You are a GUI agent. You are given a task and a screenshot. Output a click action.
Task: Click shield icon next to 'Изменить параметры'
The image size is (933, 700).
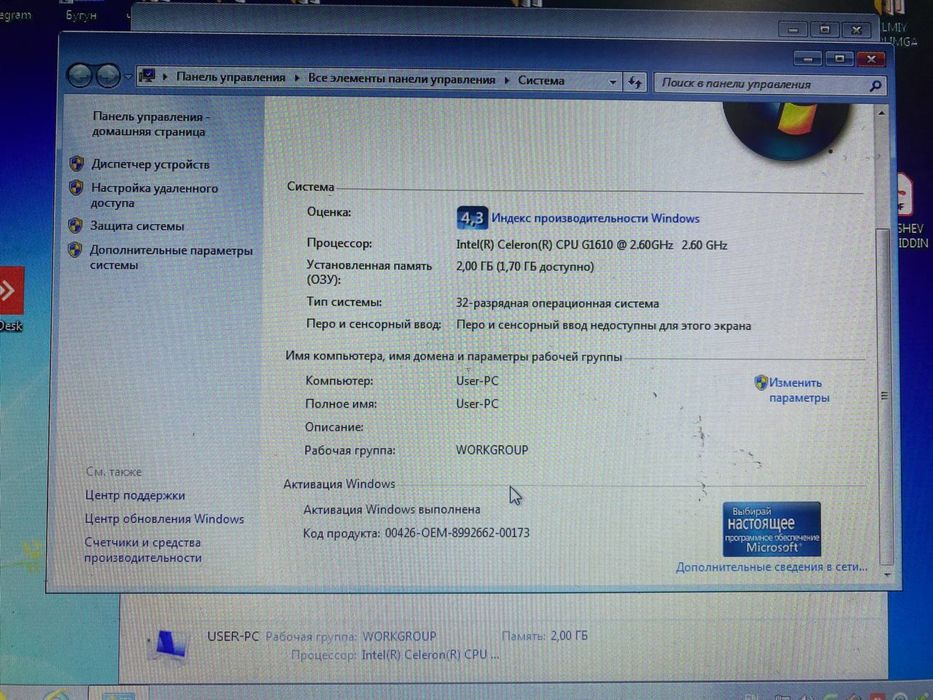tap(761, 382)
